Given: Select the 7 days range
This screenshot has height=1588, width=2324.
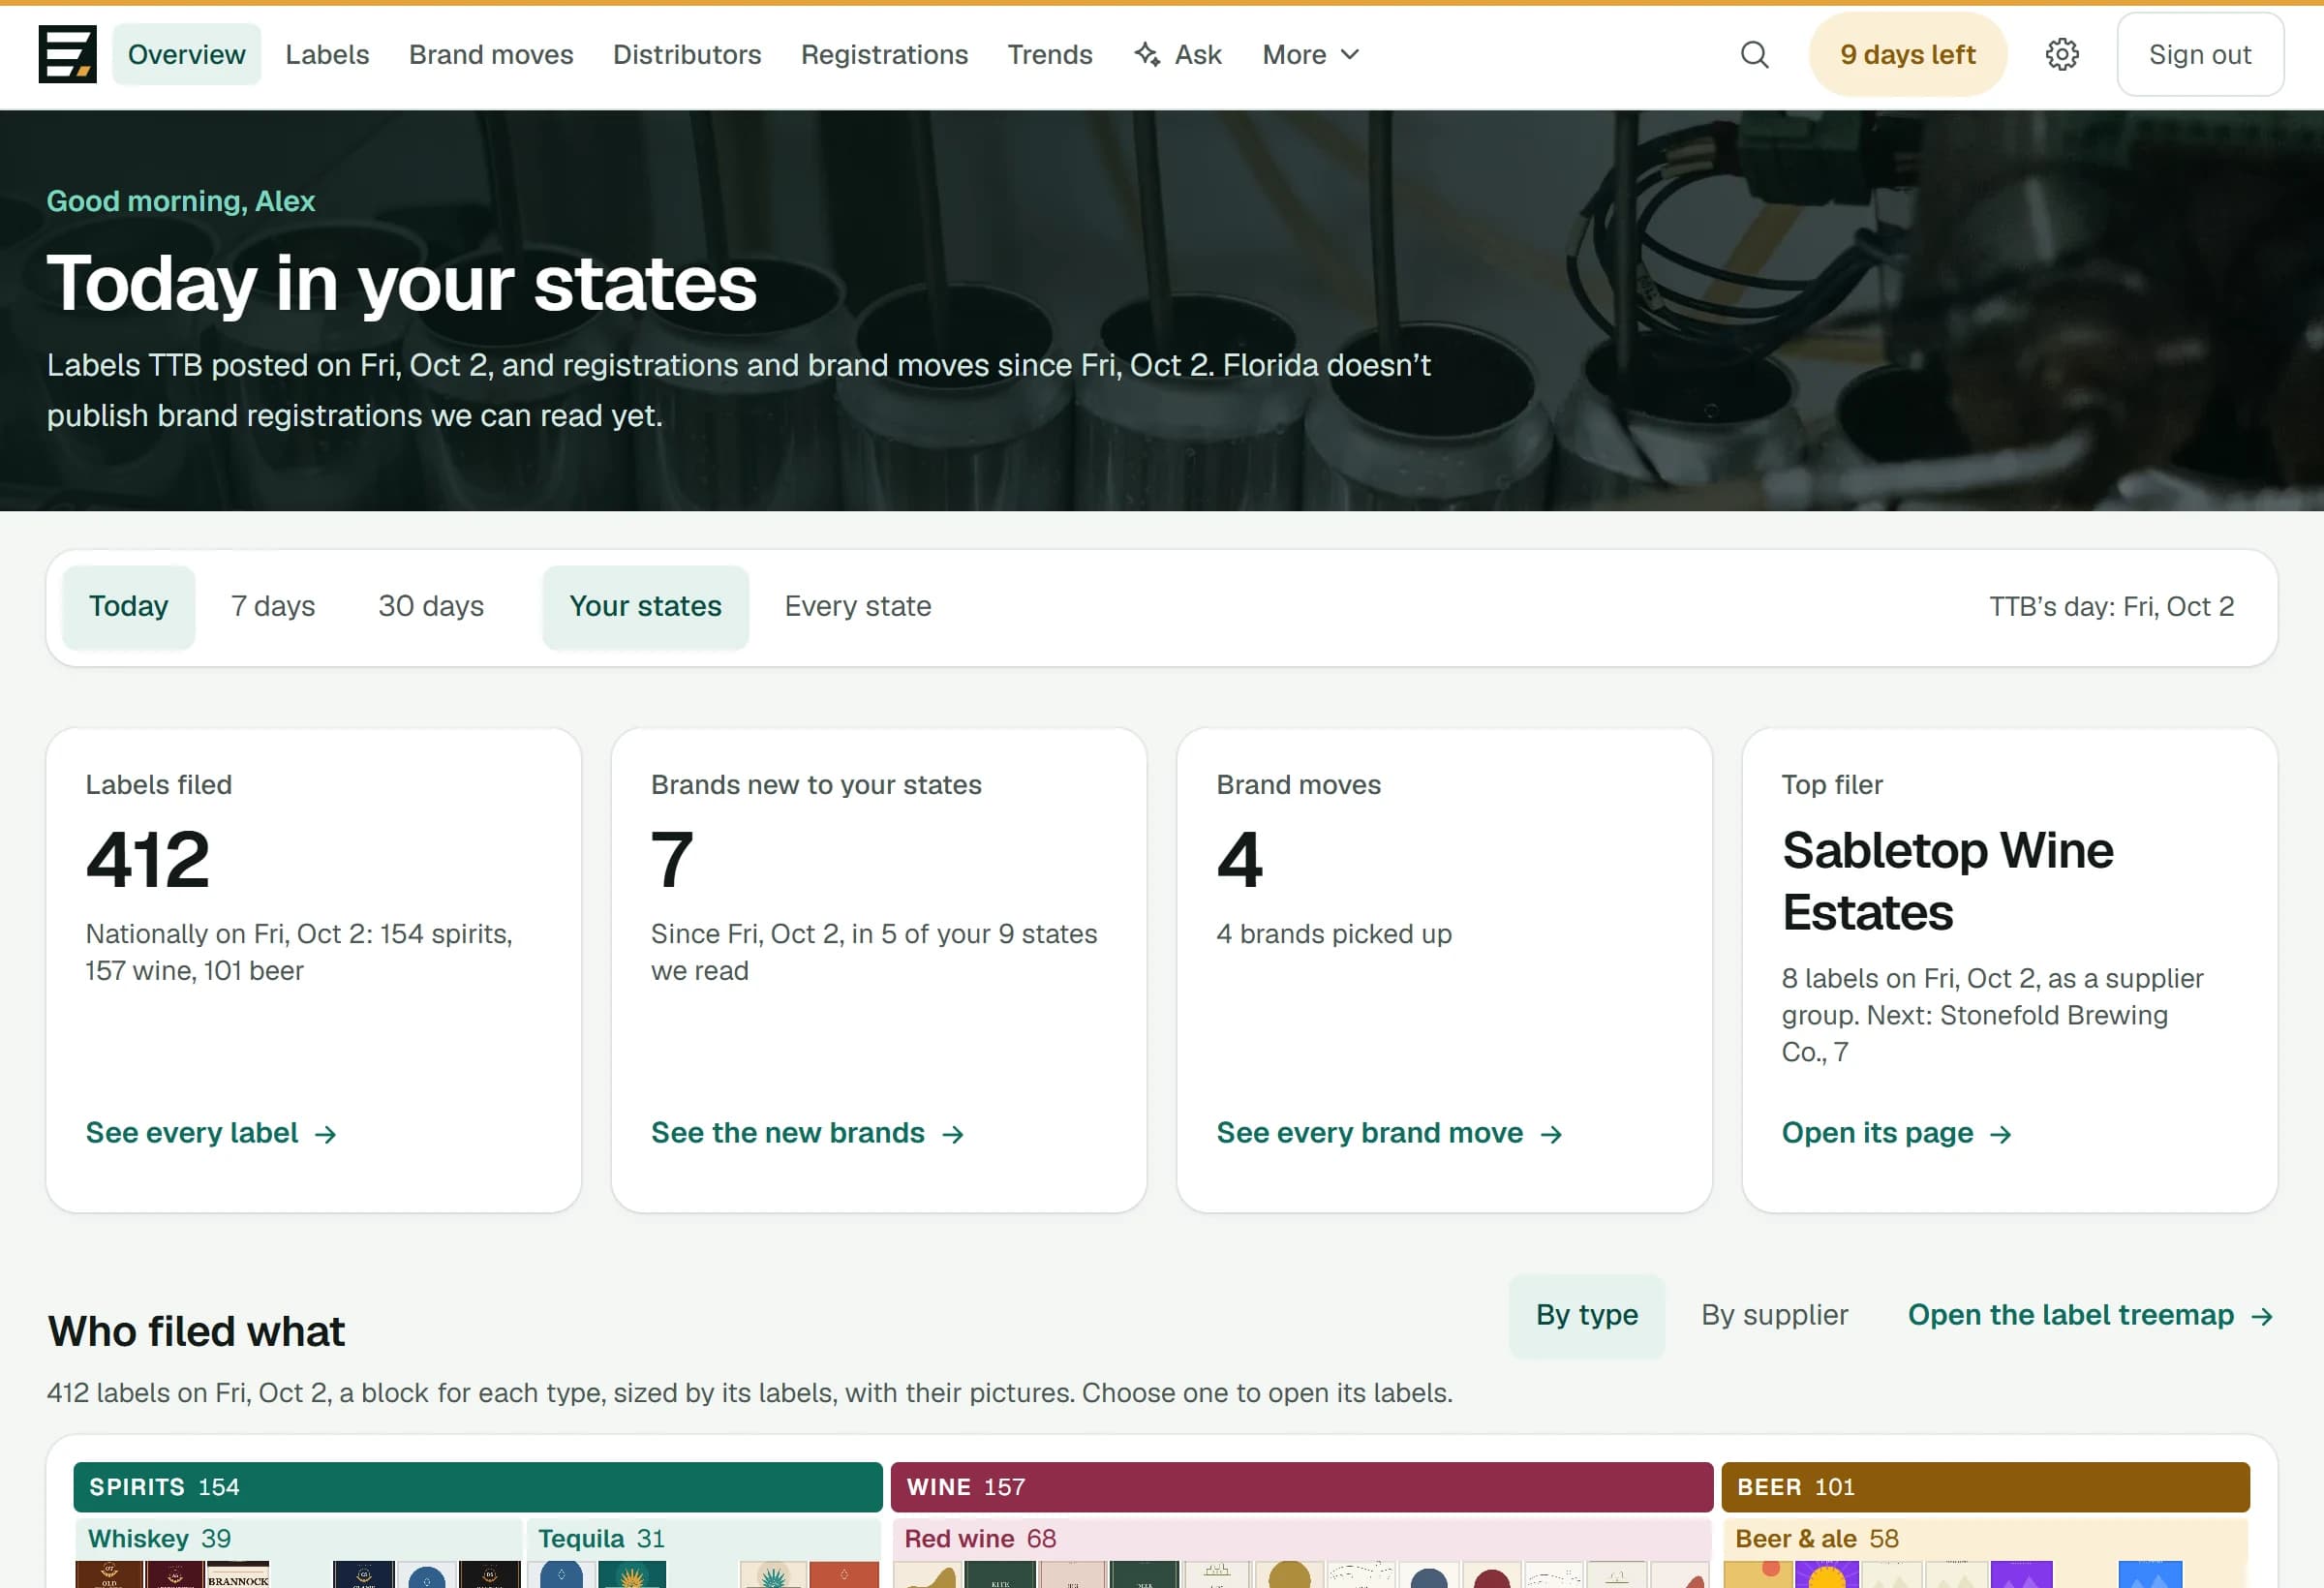Looking at the screenshot, I should 273,606.
